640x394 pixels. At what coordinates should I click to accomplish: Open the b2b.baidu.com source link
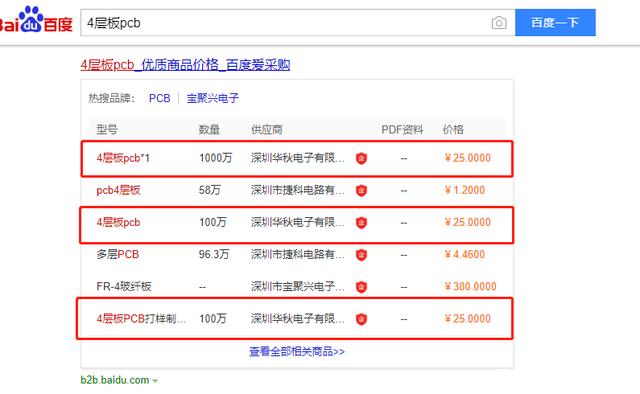point(115,380)
